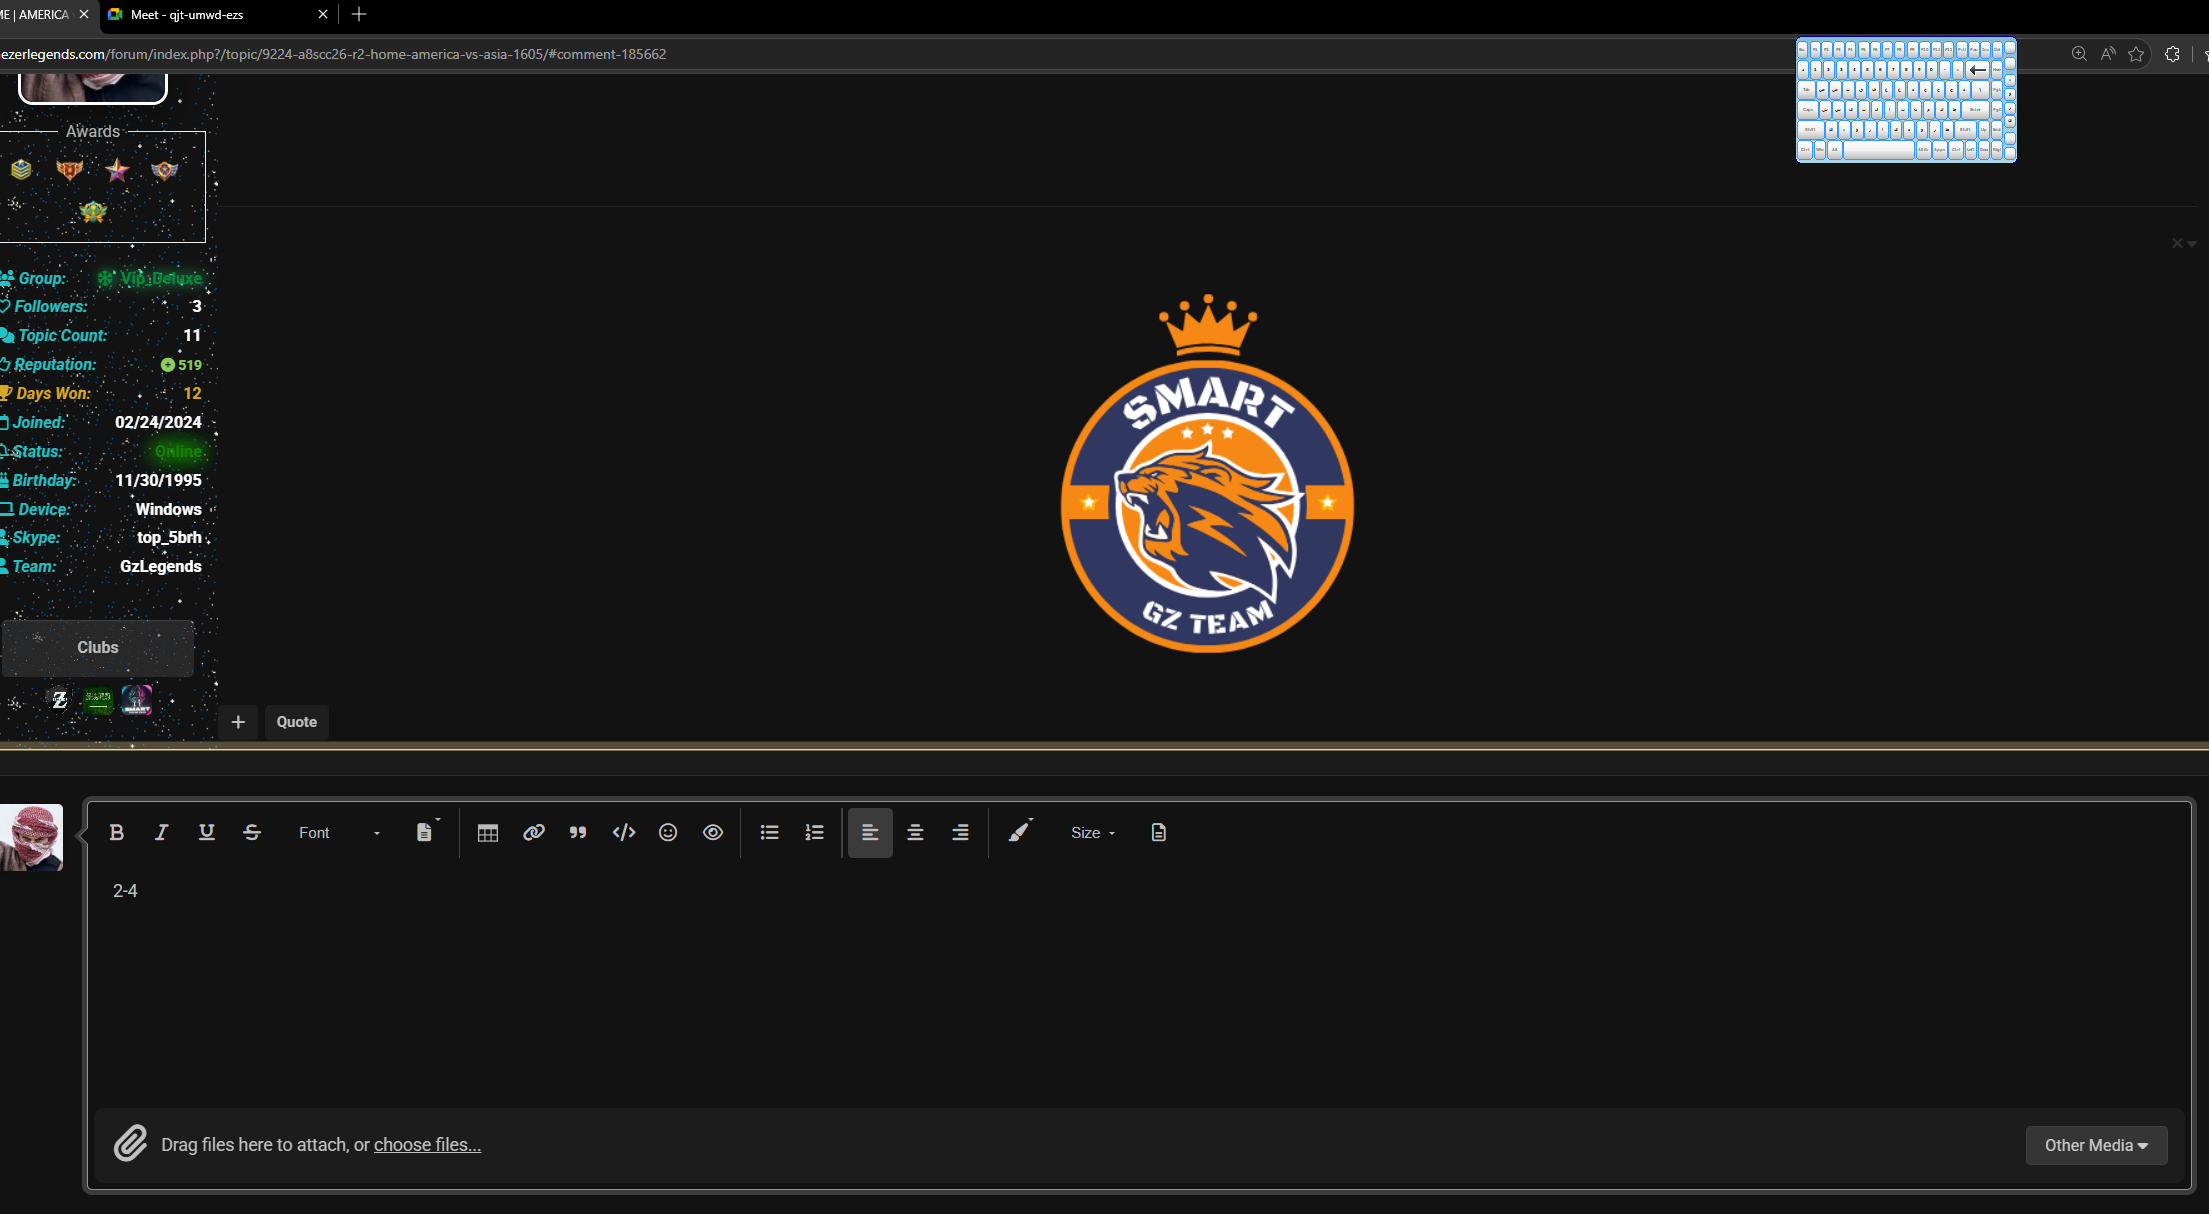Viewport: 2209px width, 1214px height.
Task: Open the paste/format document dropdown icon
Action: point(427,832)
